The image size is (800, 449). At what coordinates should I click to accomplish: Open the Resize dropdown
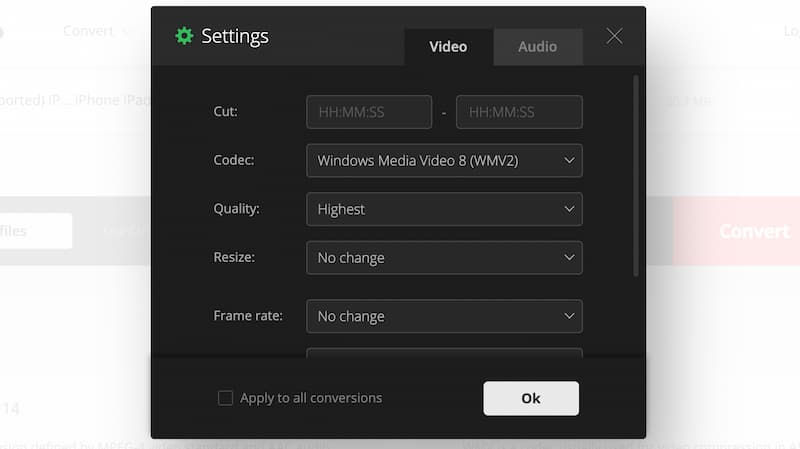coord(444,257)
